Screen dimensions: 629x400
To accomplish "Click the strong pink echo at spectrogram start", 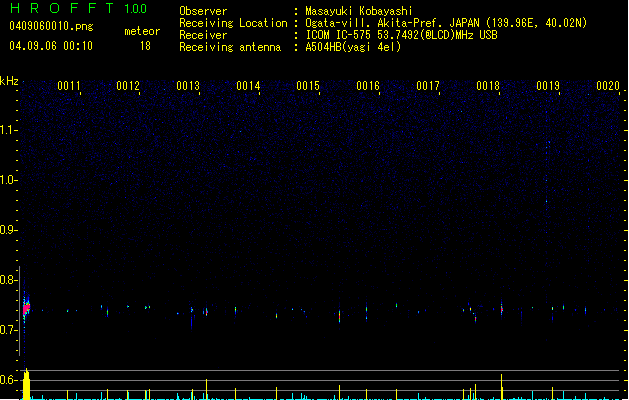I will pos(26,309).
